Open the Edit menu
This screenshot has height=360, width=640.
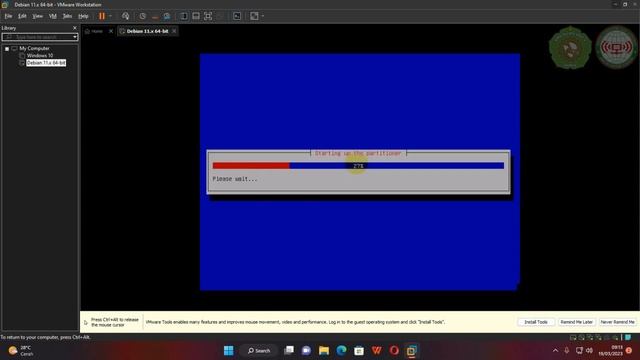(22, 16)
